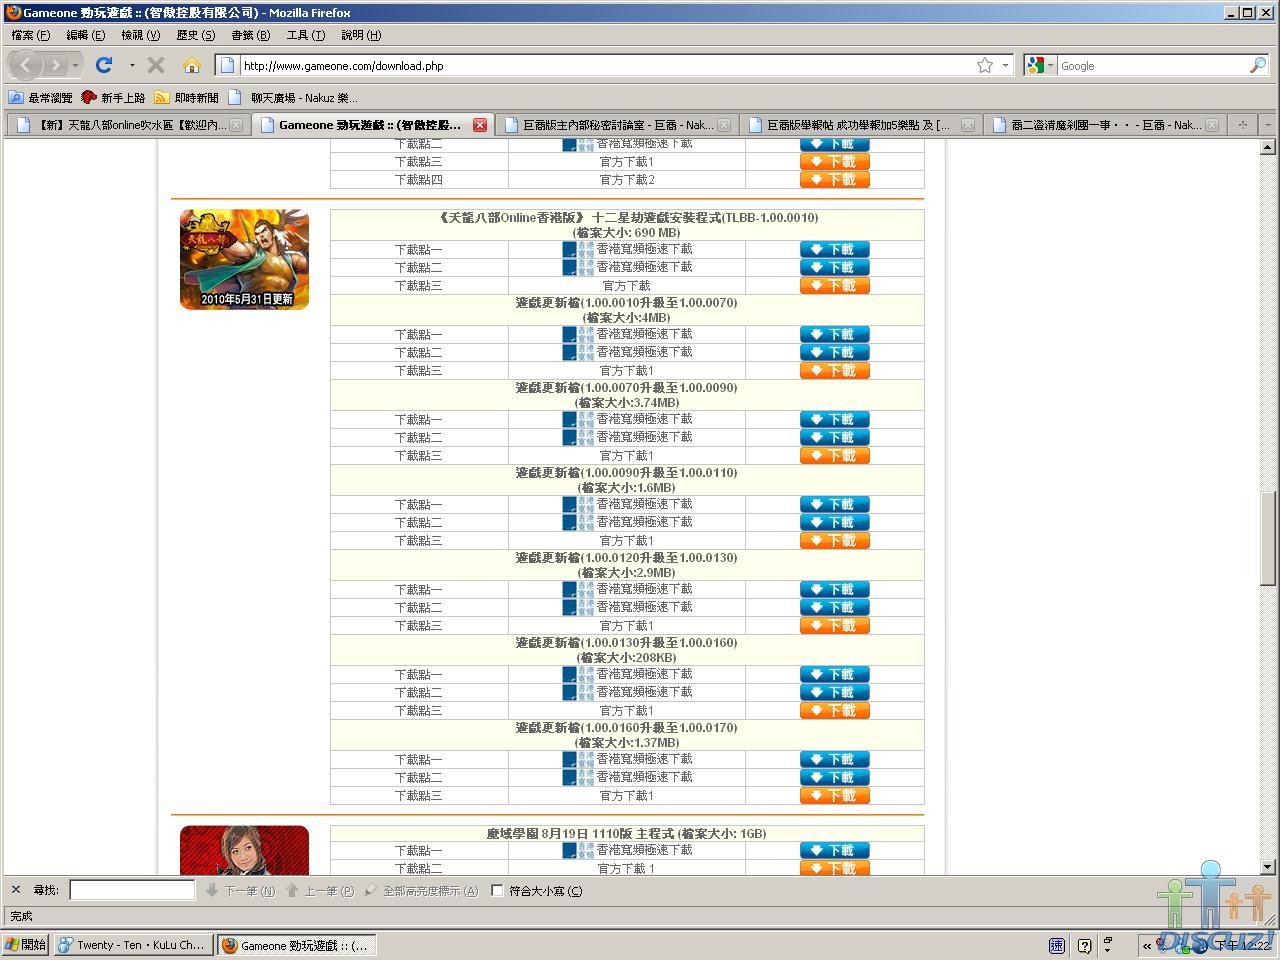Open the history dropdown next to navigation arrows
Image resolution: width=1280 pixels, height=960 pixels.
point(75,66)
